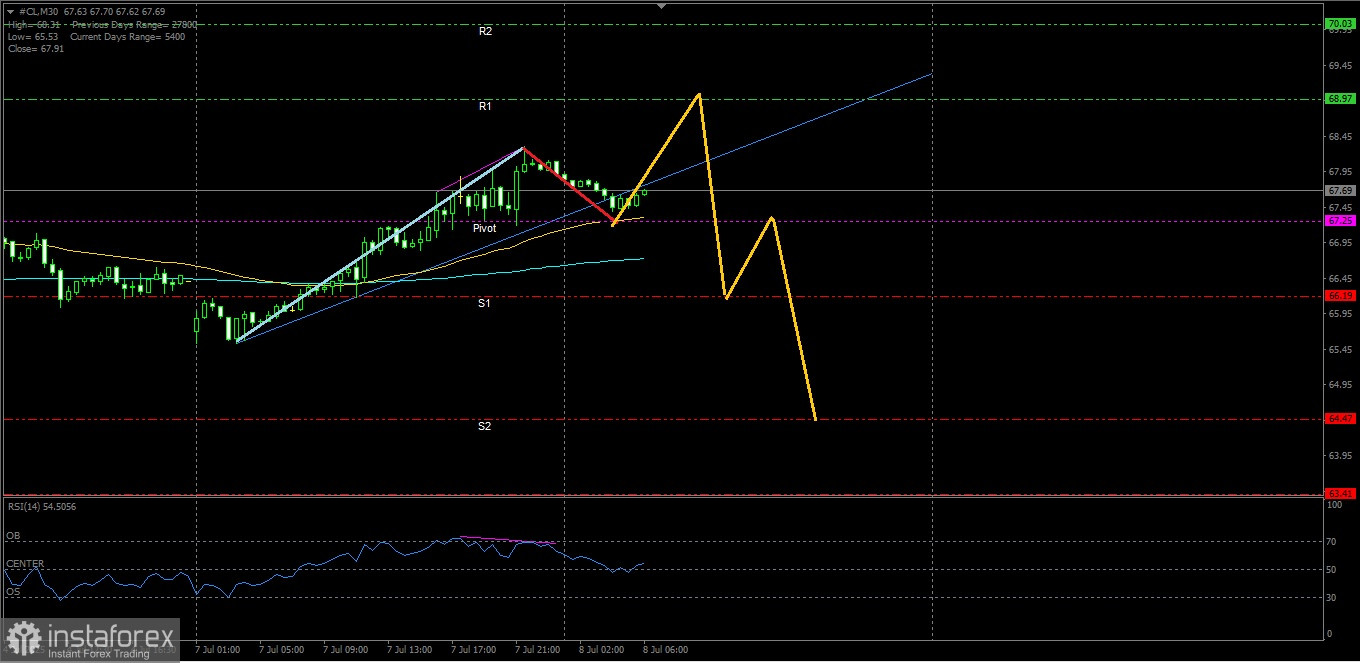
Task: Click the Previous Days Range= 27800 text
Action: pyautogui.click(x=134, y=24)
